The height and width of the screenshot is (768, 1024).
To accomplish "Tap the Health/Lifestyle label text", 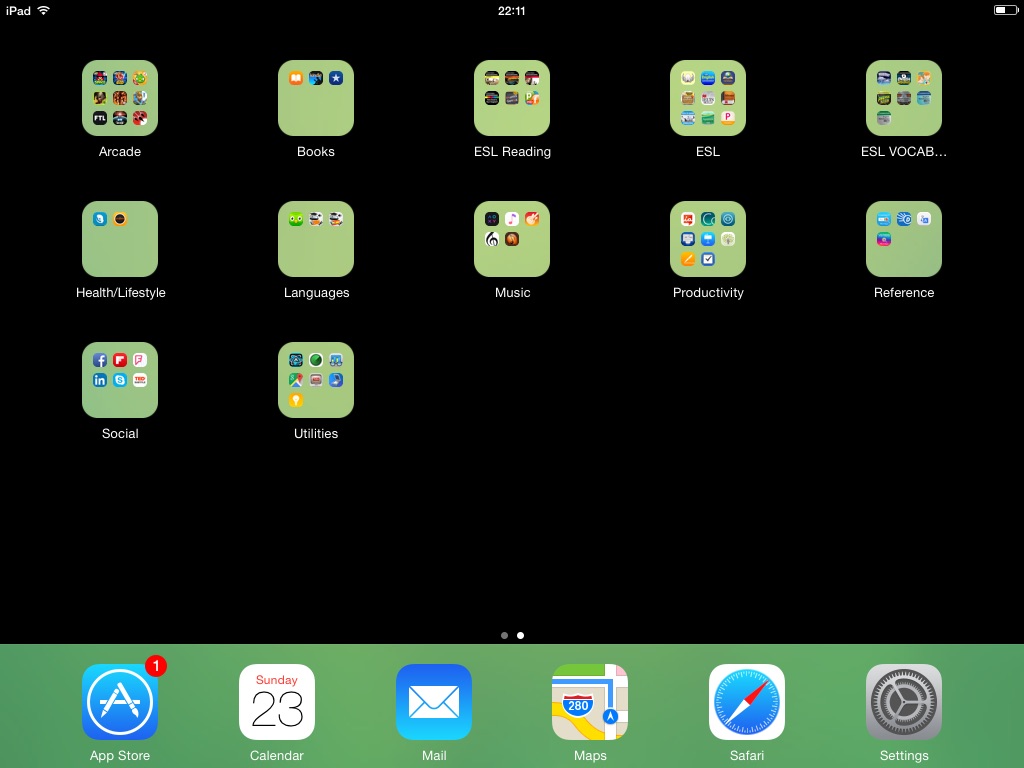I will click(120, 293).
